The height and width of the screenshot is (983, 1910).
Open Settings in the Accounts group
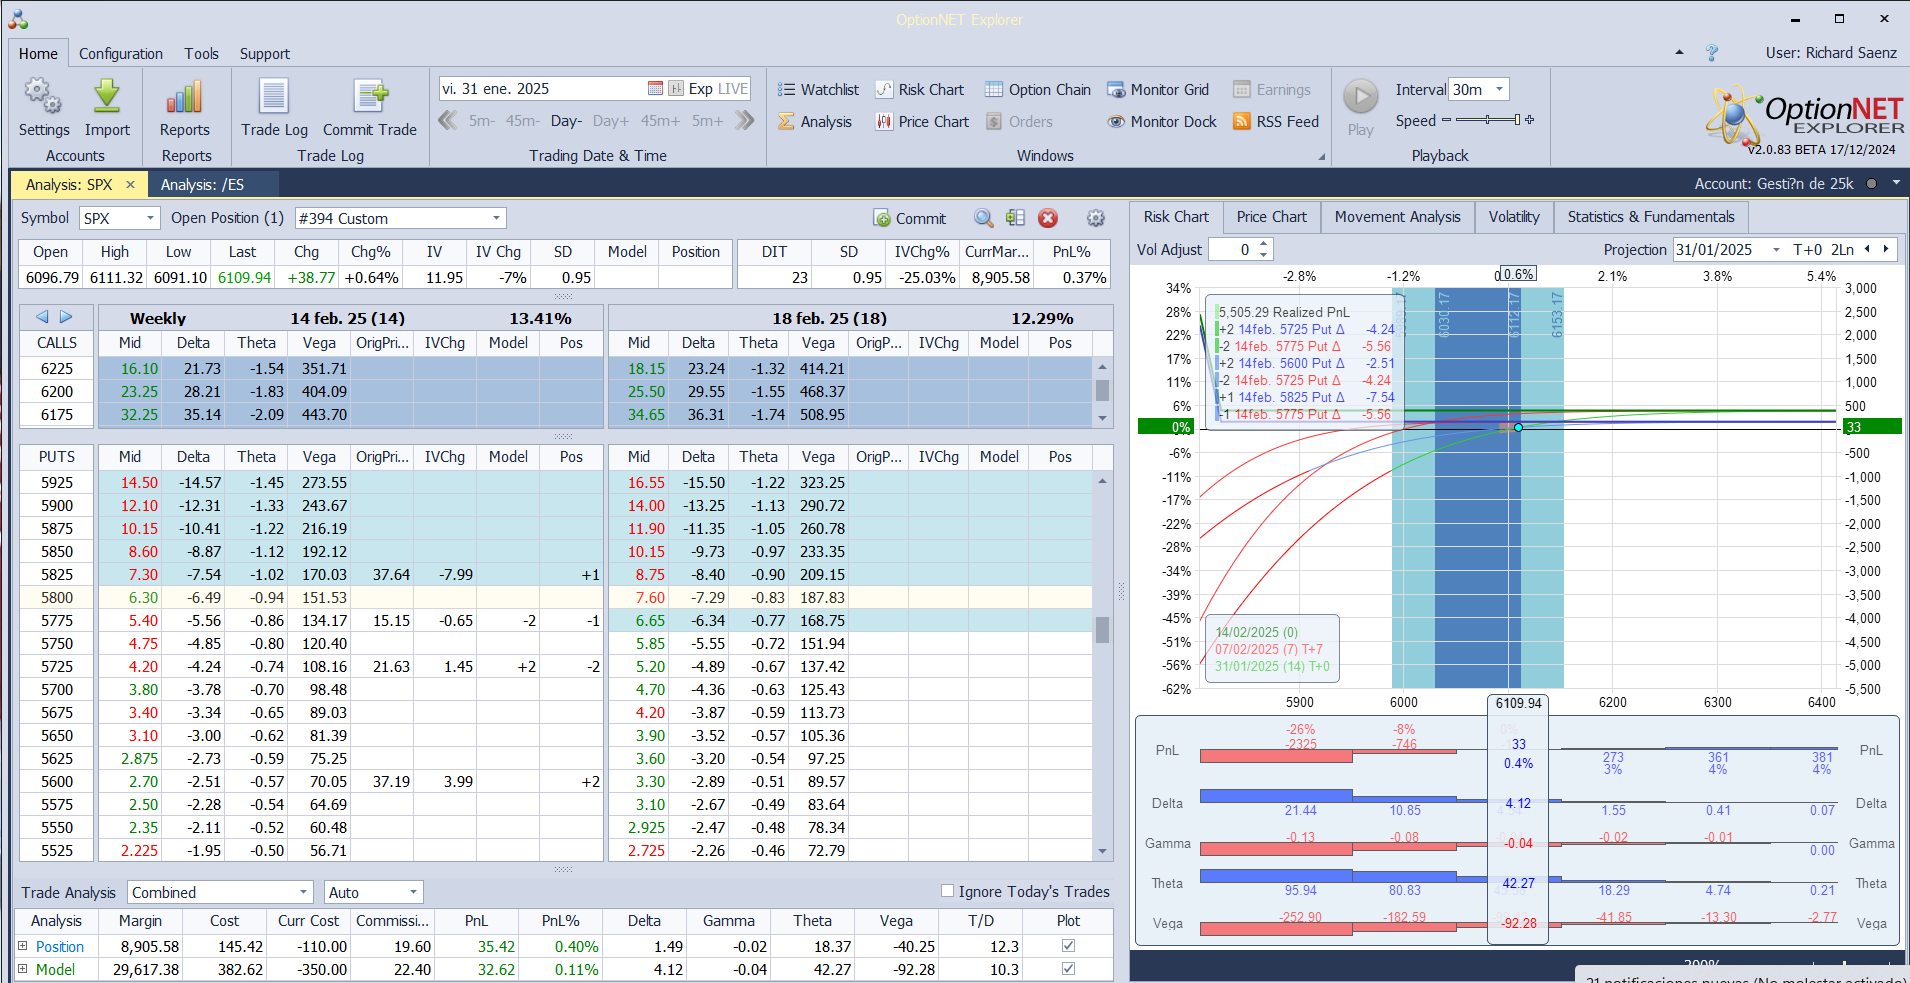point(43,108)
